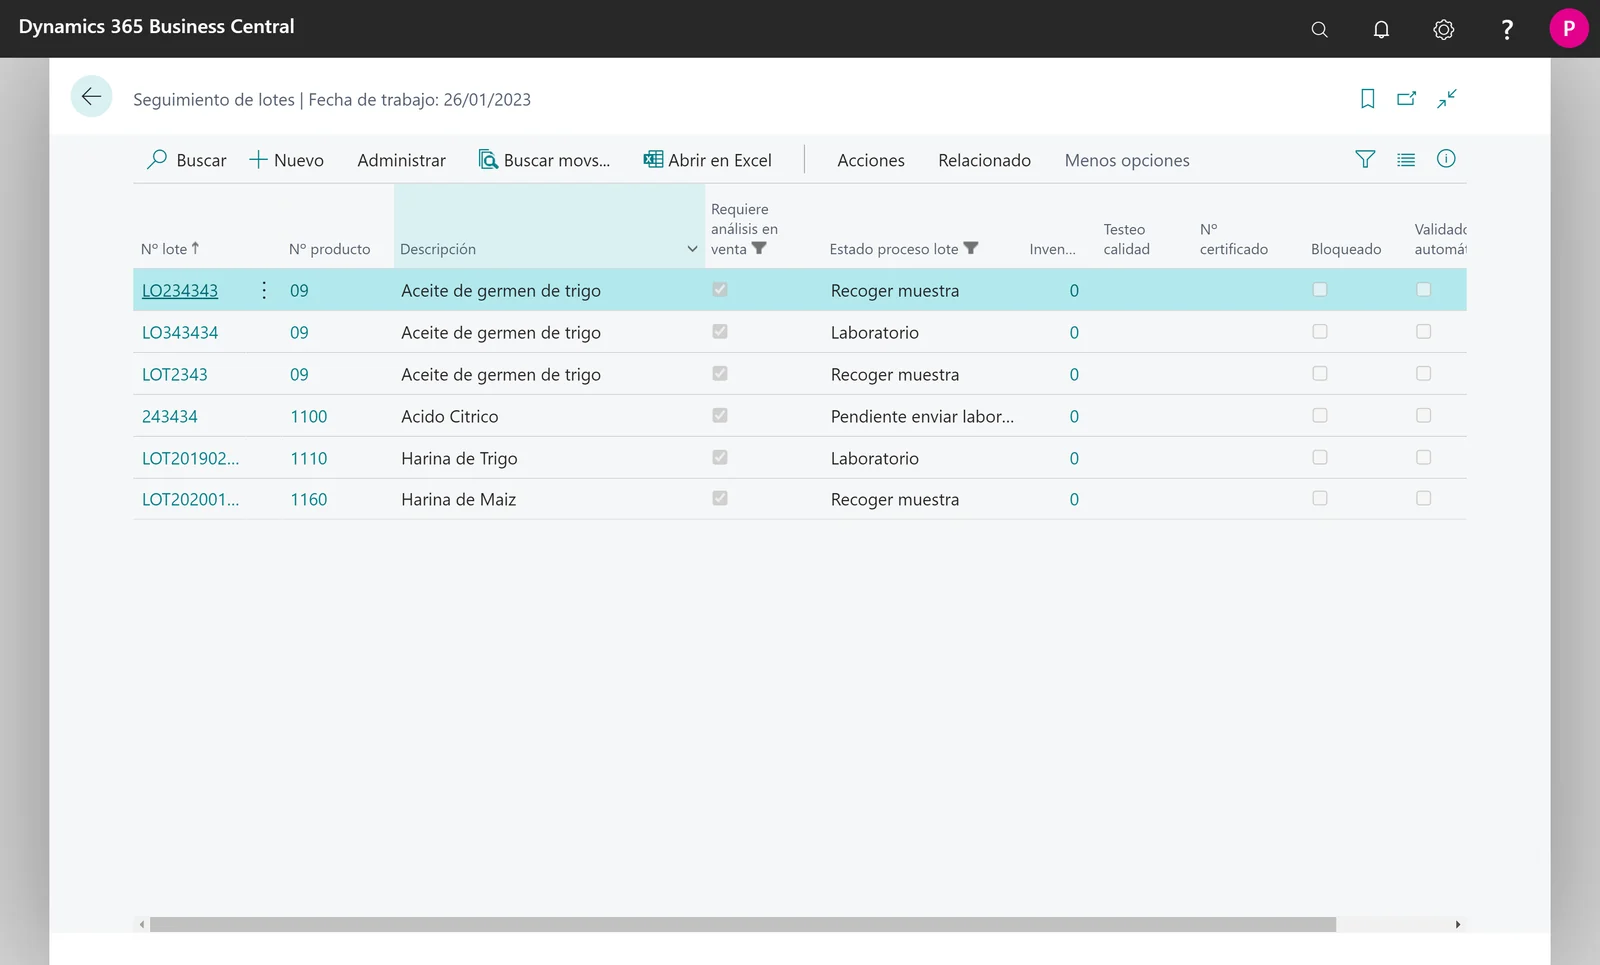This screenshot has height=965, width=1600.
Task: Open the info factbox pane icon
Action: pyautogui.click(x=1446, y=159)
